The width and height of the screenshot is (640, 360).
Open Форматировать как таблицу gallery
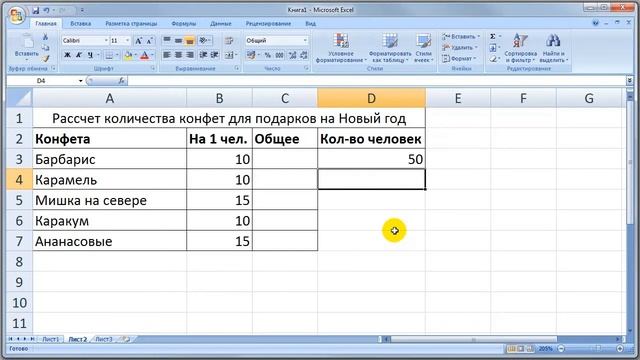[x=390, y=48]
